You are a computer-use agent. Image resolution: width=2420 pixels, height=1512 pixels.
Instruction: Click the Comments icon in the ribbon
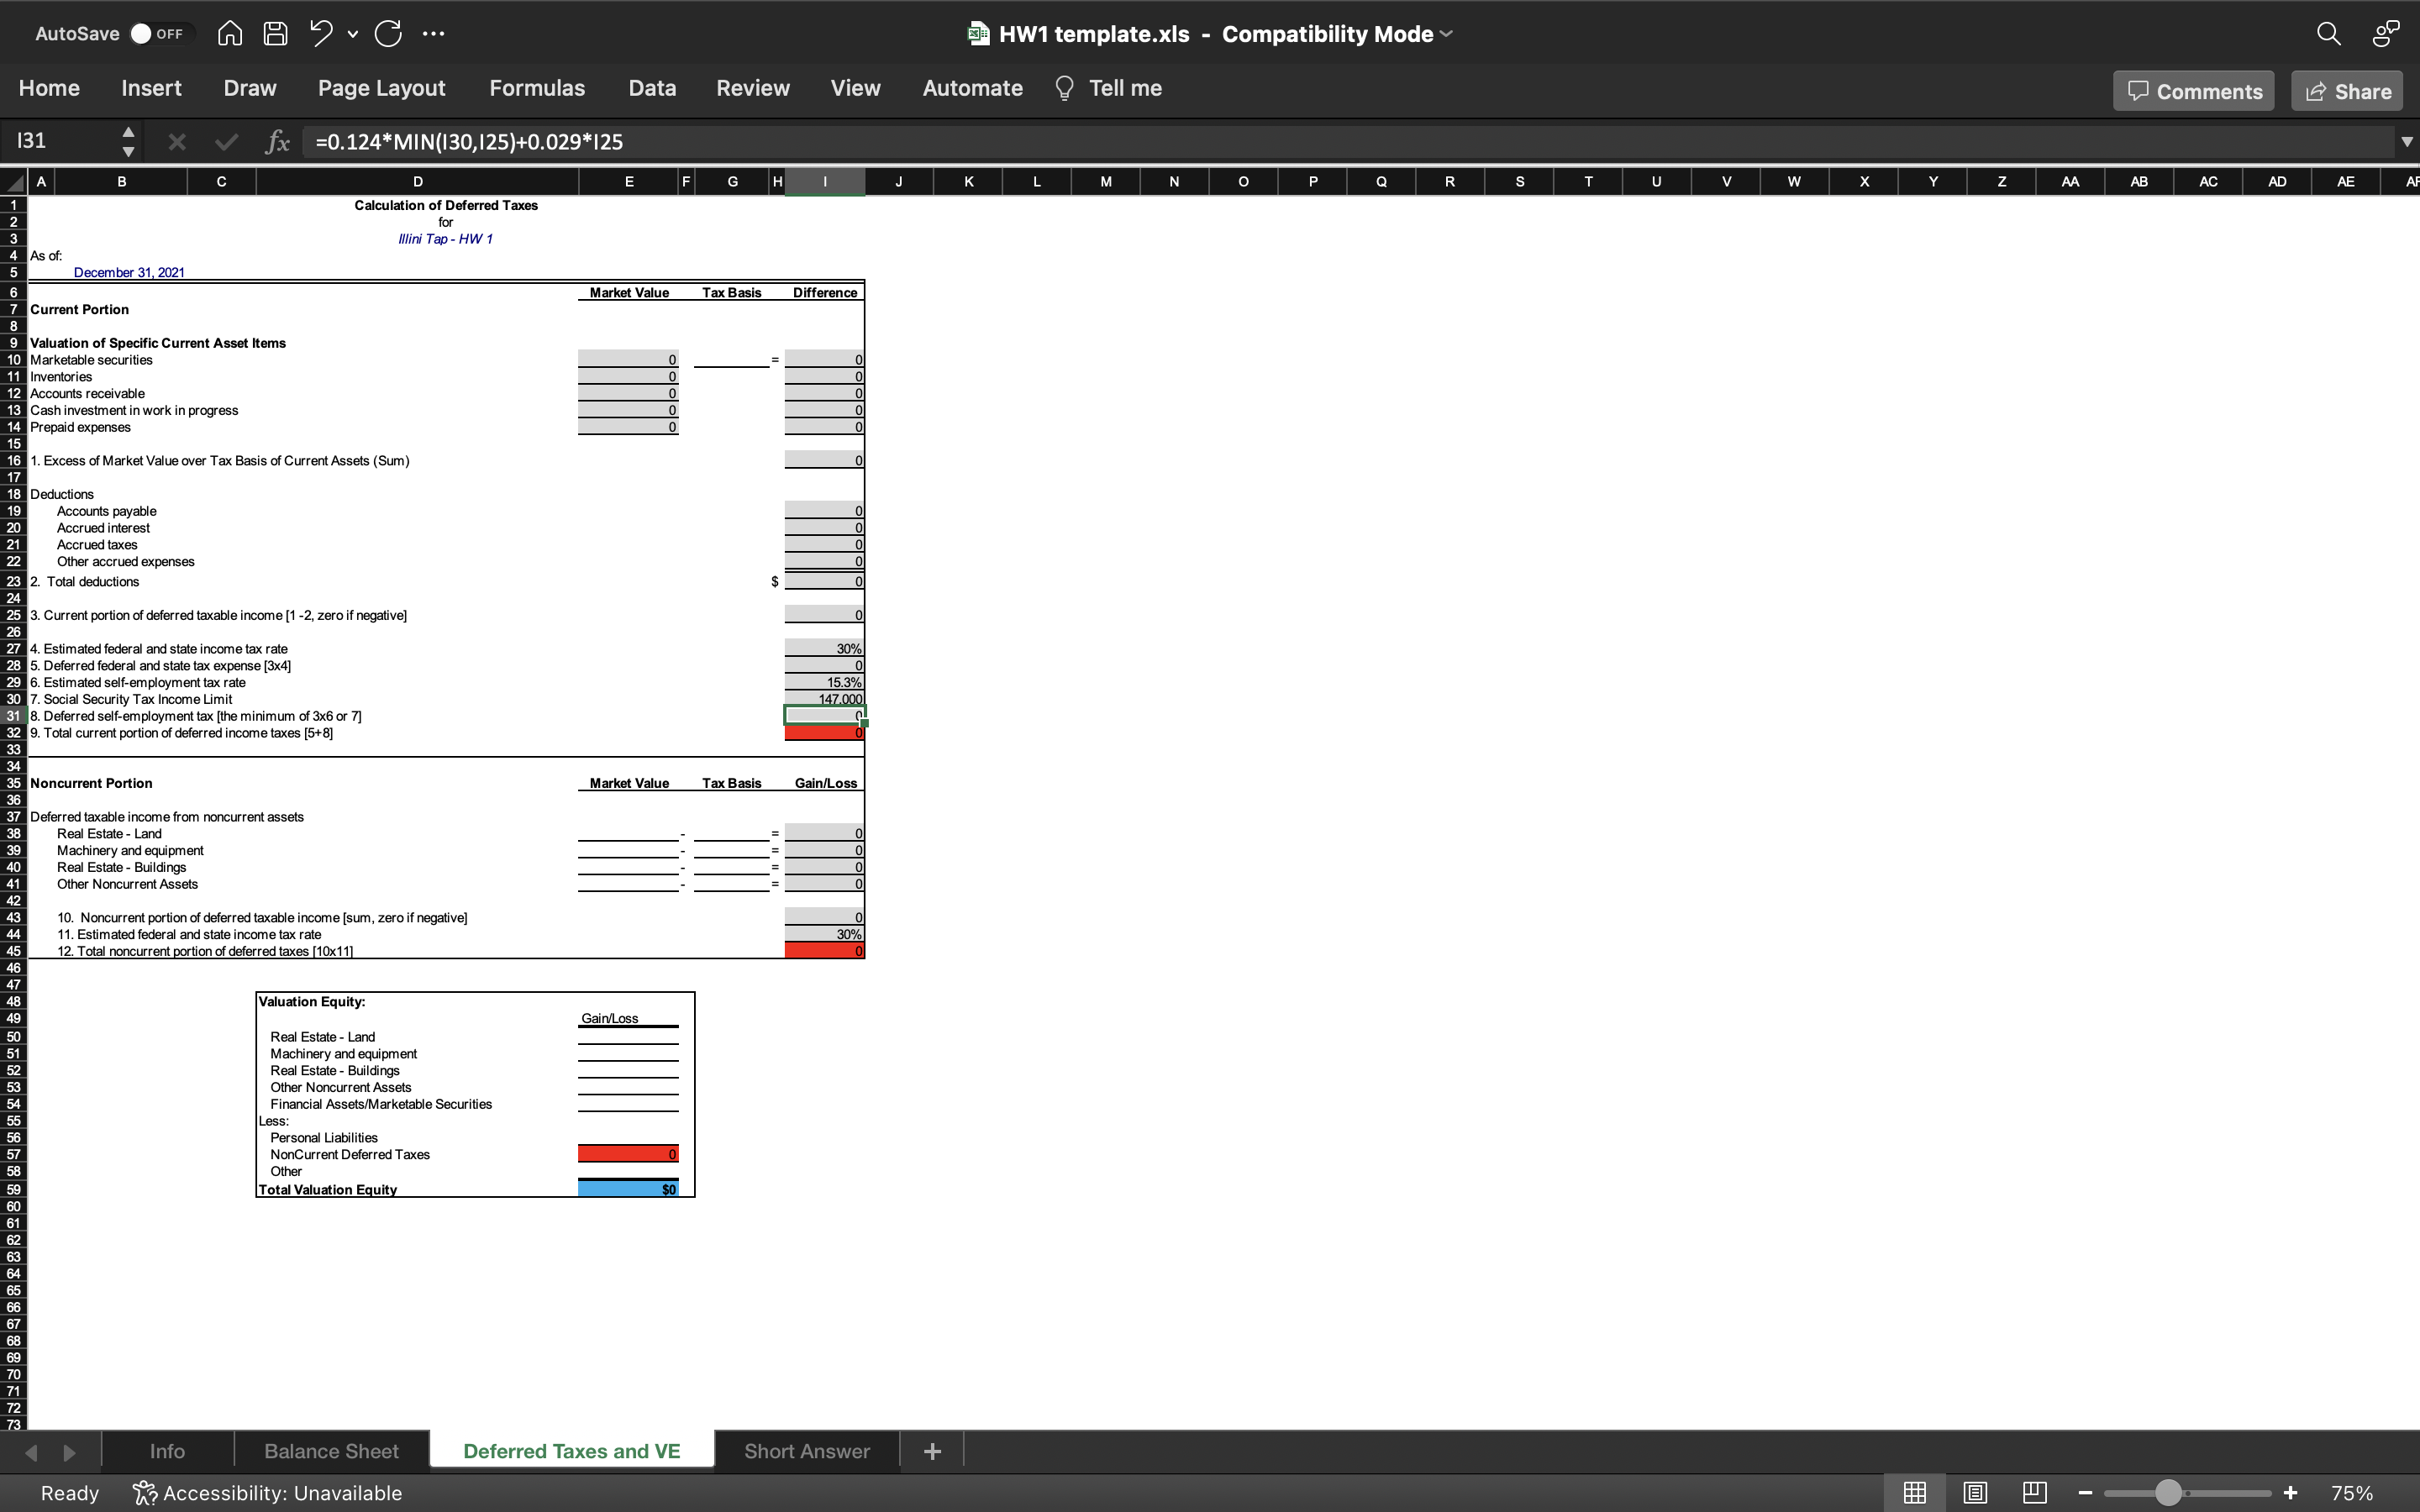coord(2193,91)
